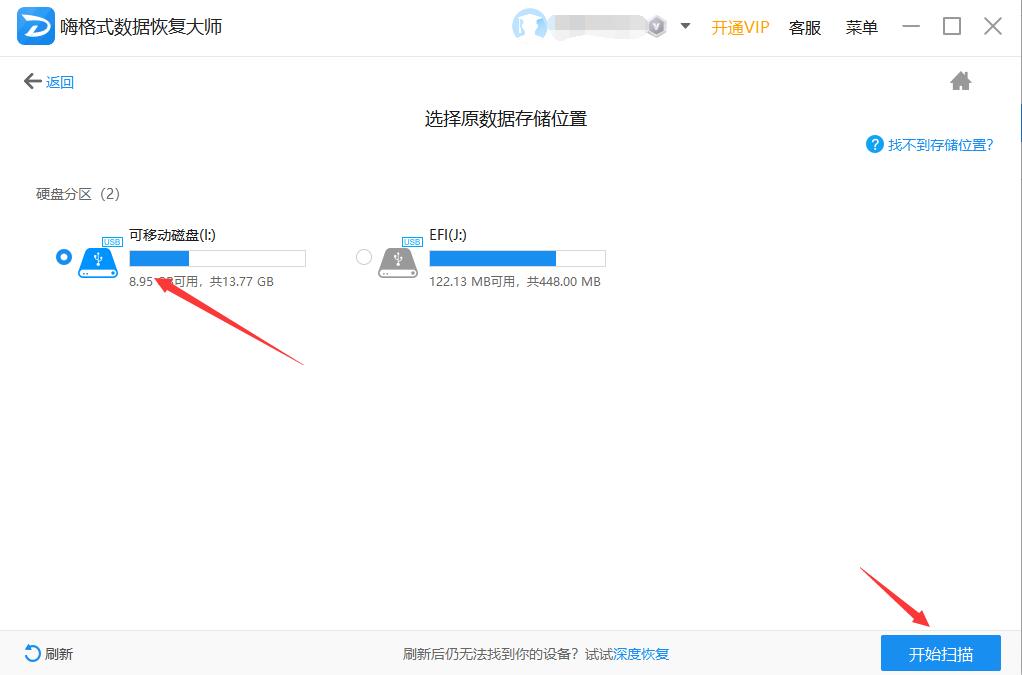1022x675 pixels.
Task: Click the EFI (J:) USB drive icon
Action: coord(398,259)
